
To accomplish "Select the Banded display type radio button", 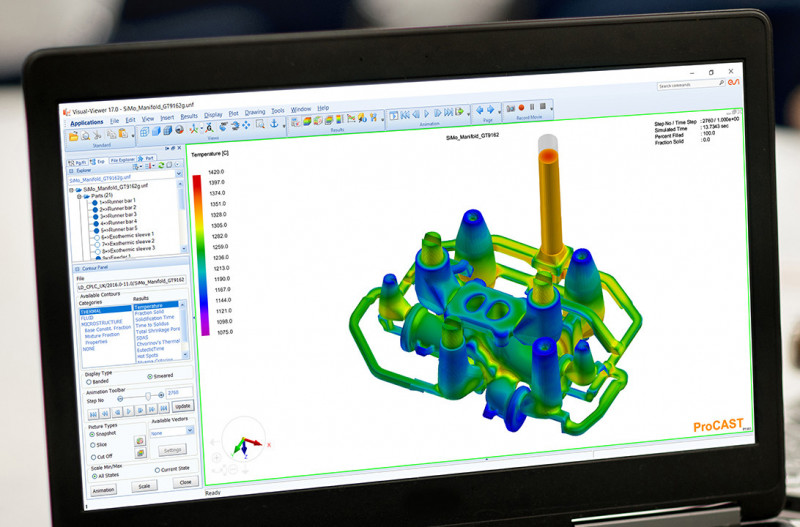I will coord(87,380).
